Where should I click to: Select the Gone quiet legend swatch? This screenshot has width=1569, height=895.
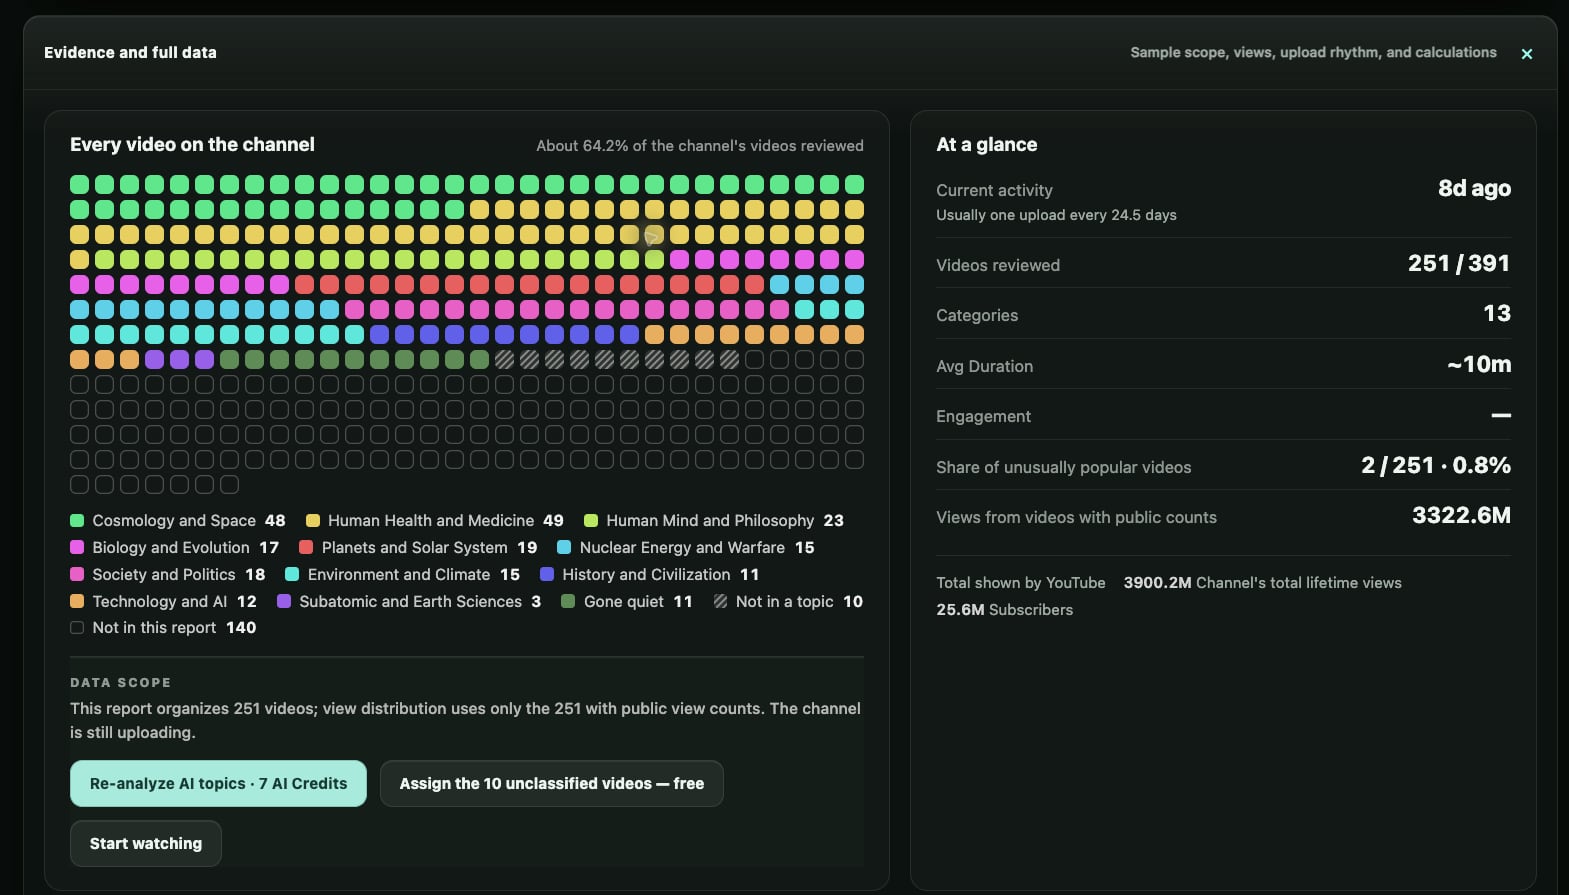coord(568,601)
